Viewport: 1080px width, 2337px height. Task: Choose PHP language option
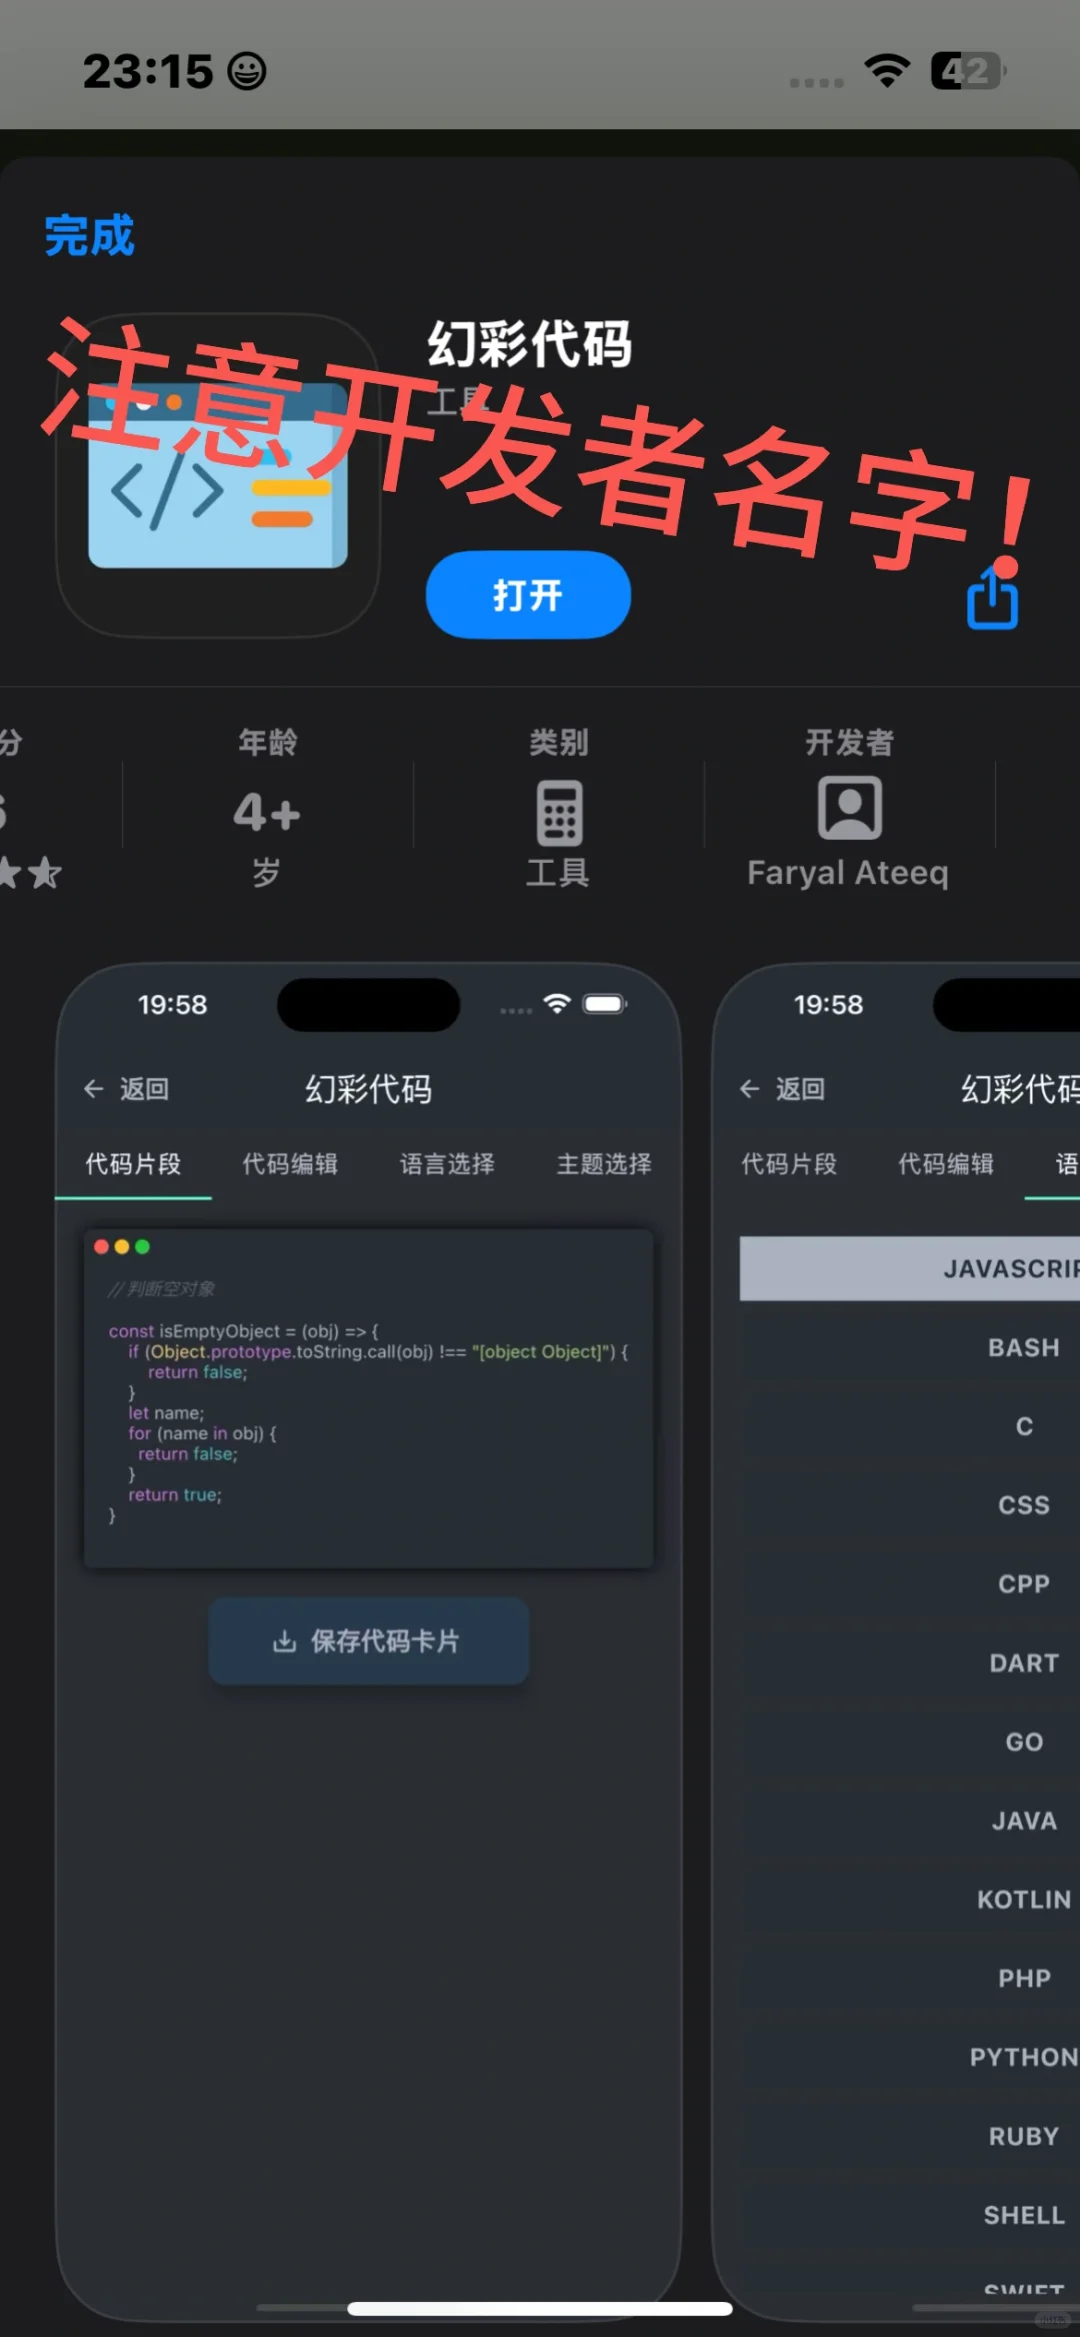[1024, 1978]
